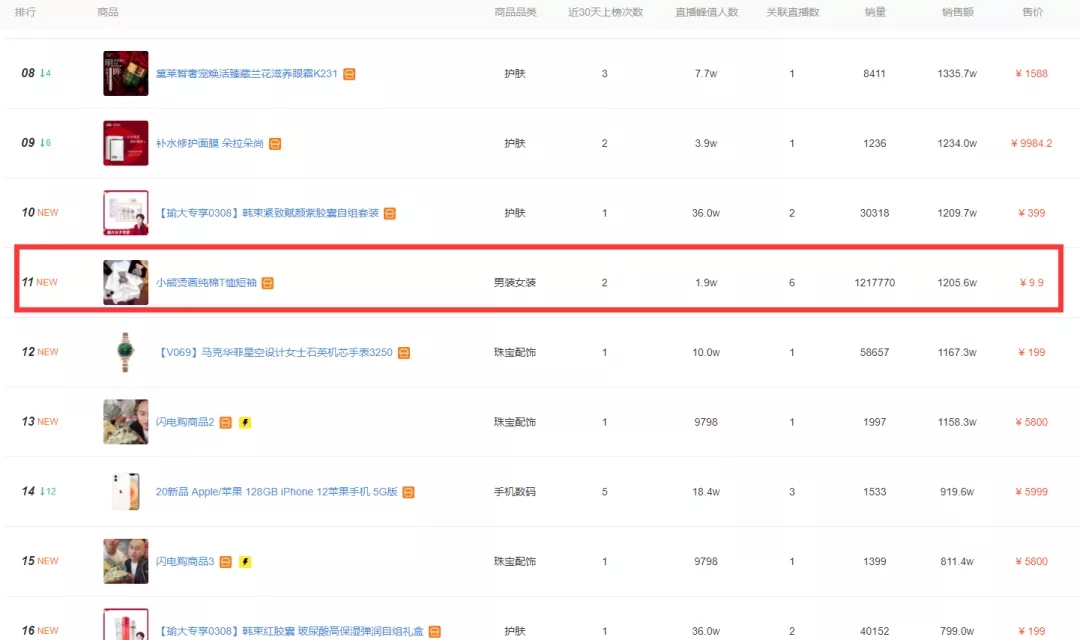Open the 小熊烫画纯棉T恤短袖 product link
This screenshot has height=640, width=1080.
(205, 283)
